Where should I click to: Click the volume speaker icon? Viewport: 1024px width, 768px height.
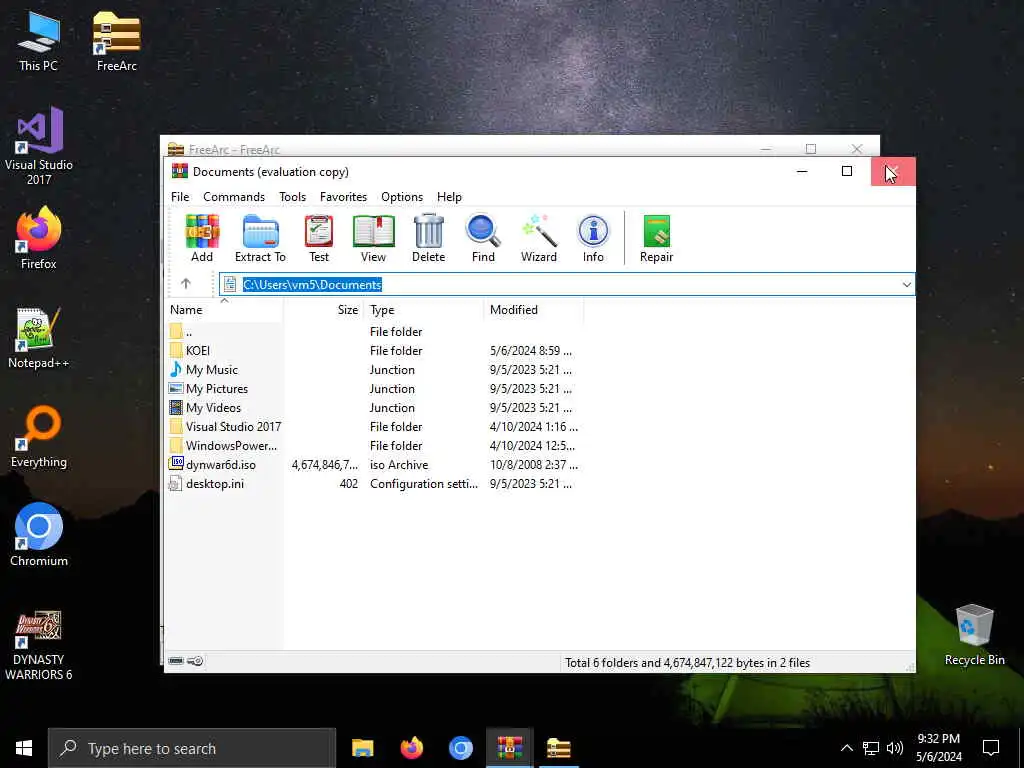895,748
